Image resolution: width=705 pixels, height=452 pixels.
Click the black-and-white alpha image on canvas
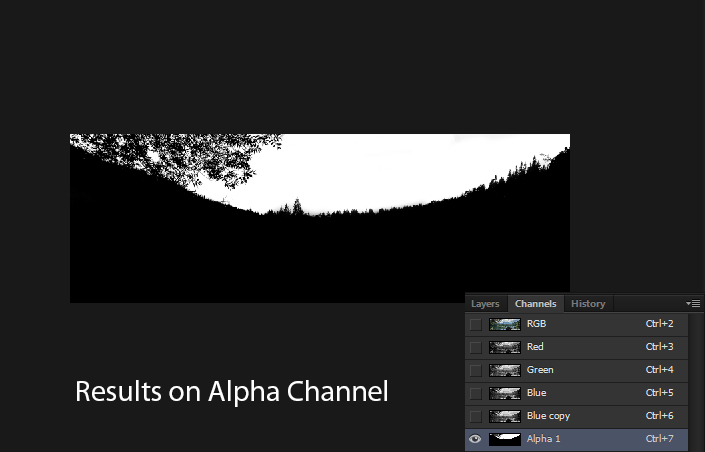(x=319, y=218)
